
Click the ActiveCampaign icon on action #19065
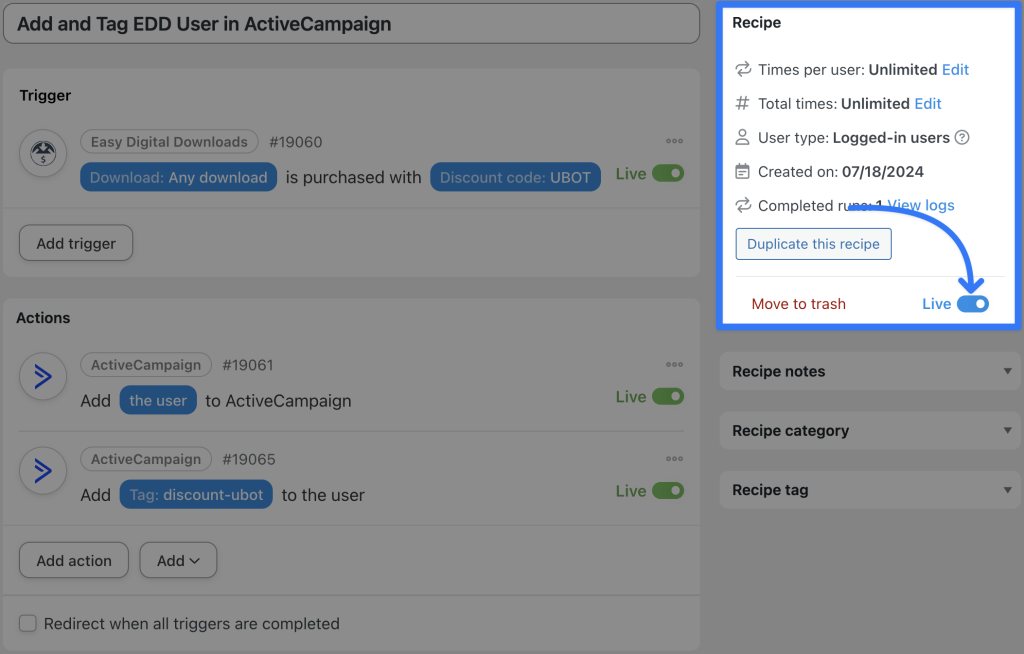(x=42, y=471)
